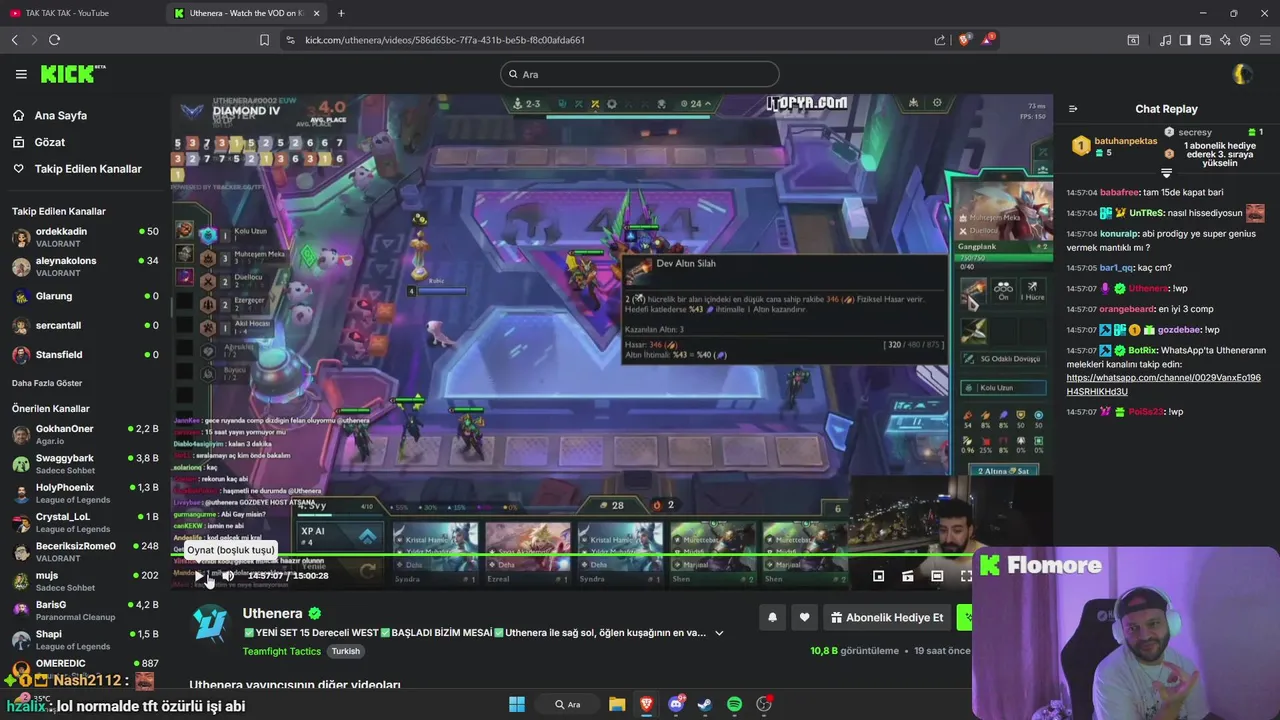Select ordekkadin followed channel
Image resolution: width=1280 pixels, height=720 pixels.
85,238
